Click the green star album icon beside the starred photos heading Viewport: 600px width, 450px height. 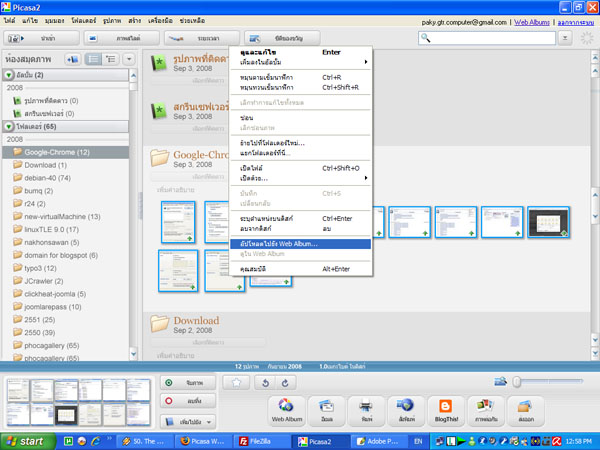coord(158,63)
